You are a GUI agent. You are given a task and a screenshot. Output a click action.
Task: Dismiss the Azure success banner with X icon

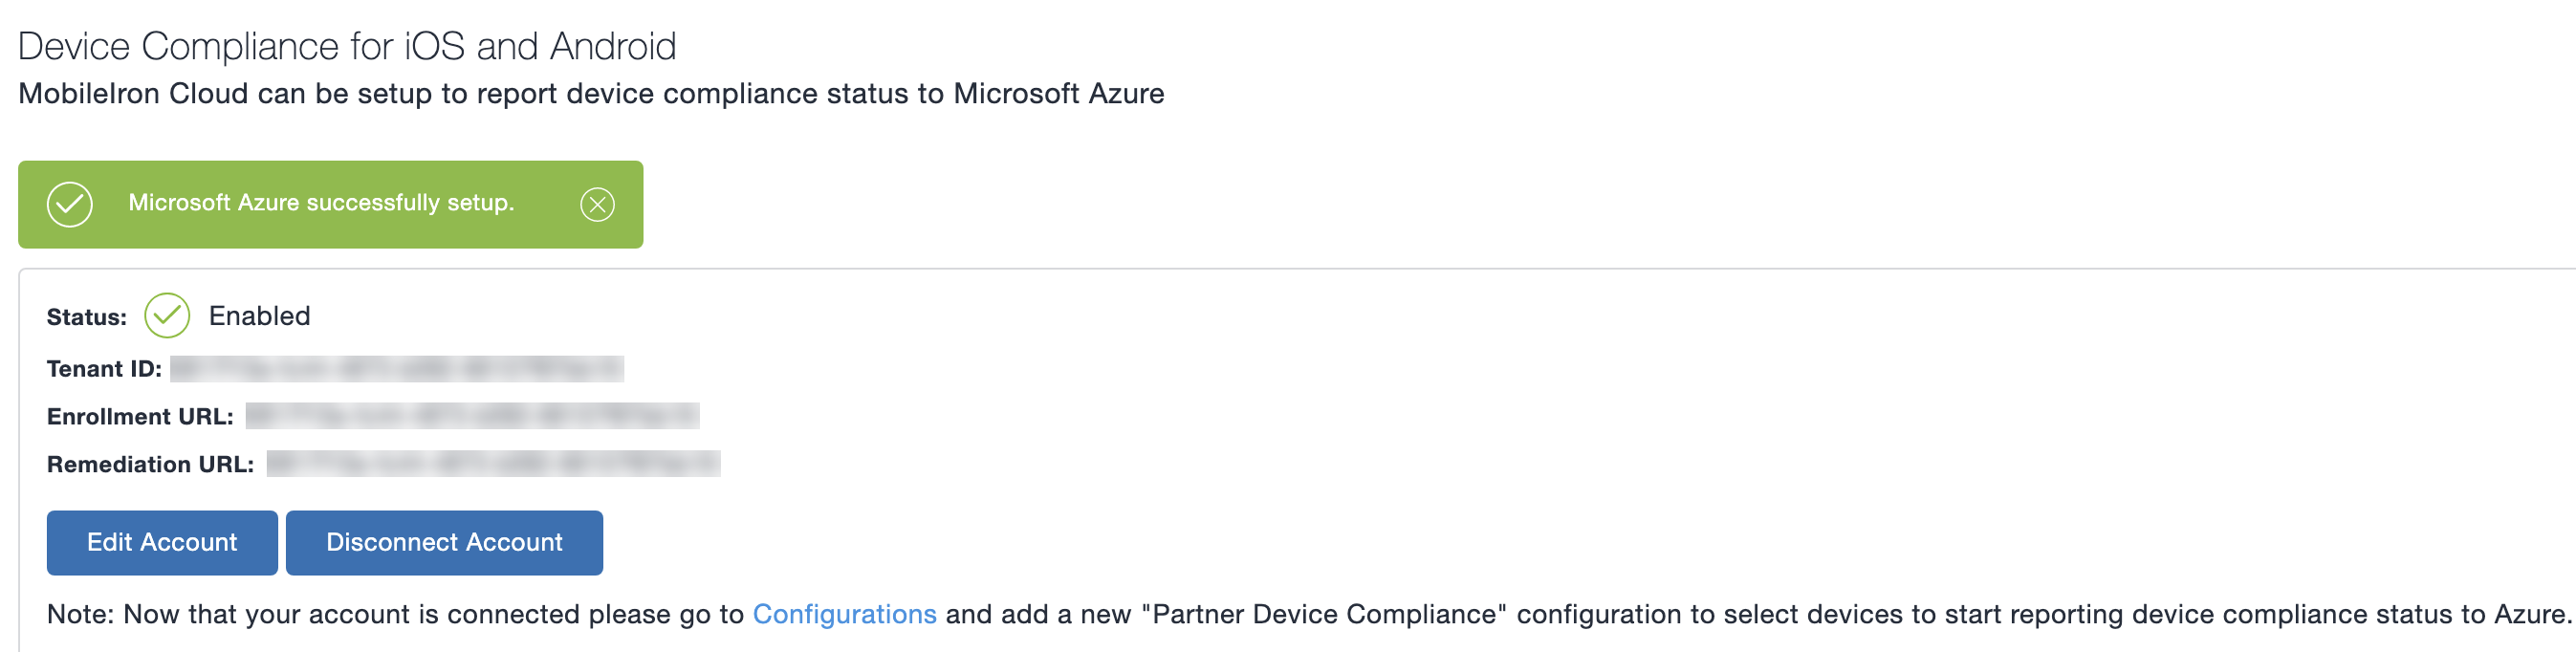pyautogui.click(x=597, y=205)
